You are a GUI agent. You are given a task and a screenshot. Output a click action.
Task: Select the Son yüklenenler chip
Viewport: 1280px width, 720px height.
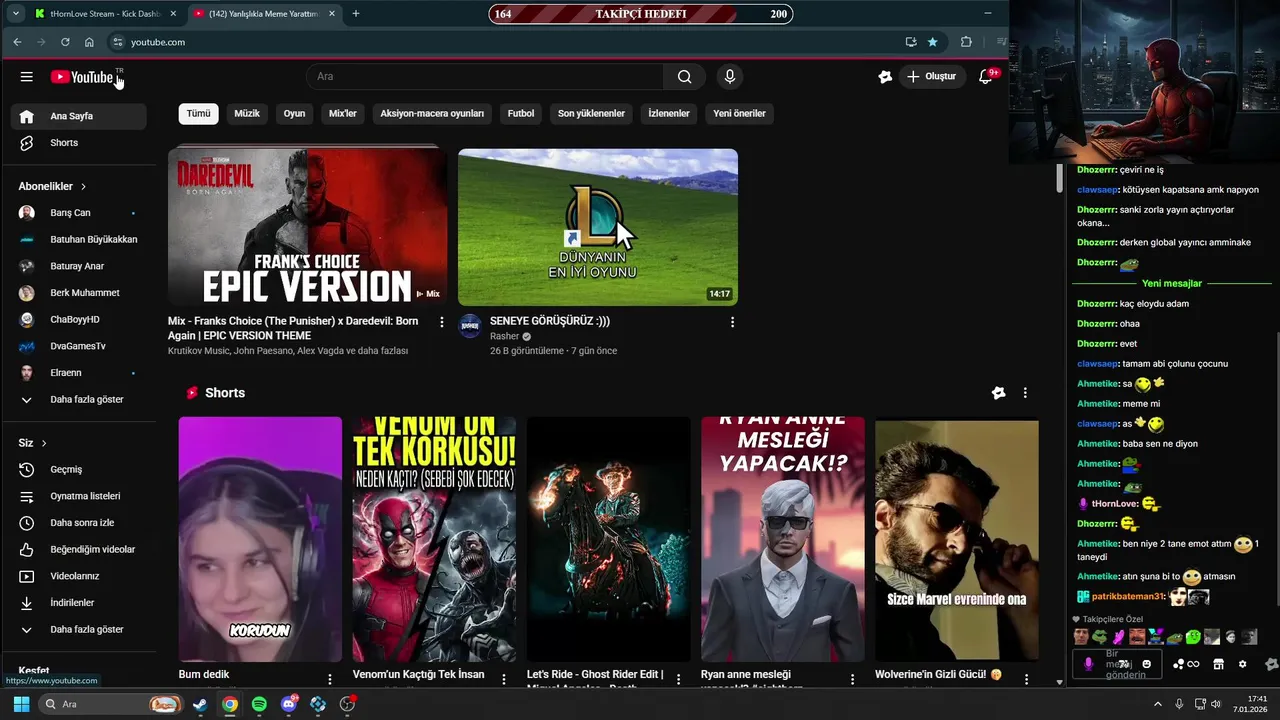591,114
